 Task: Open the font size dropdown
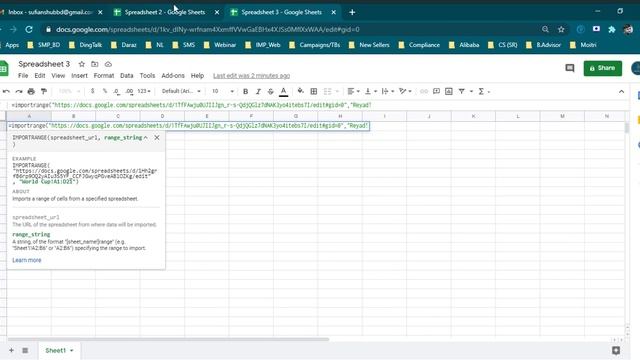[223, 91]
